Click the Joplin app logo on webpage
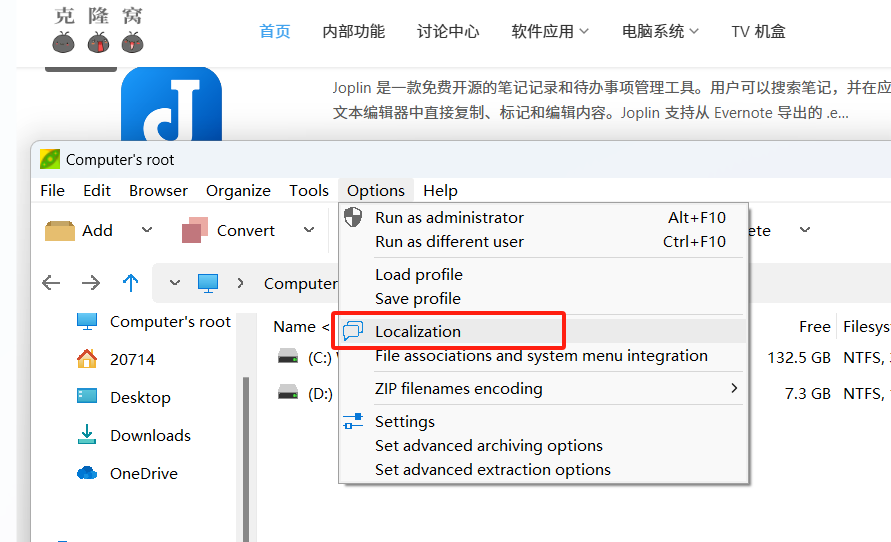891x542 pixels. tap(172, 104)
